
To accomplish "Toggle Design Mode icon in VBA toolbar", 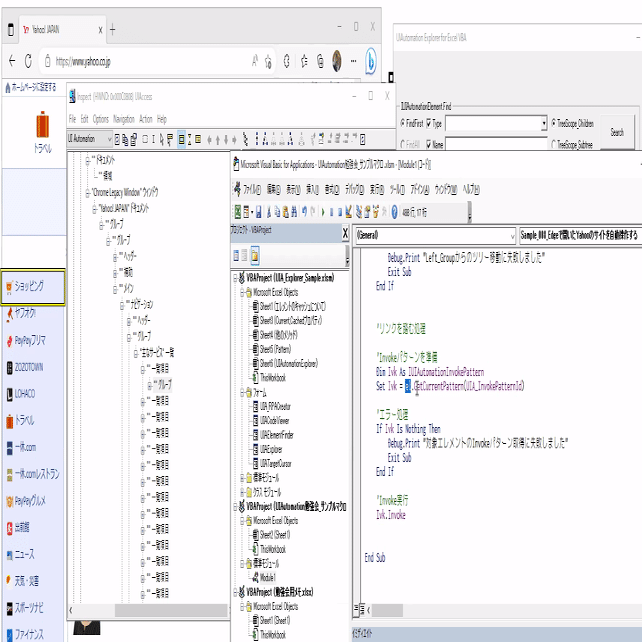I will click(348, 212).
